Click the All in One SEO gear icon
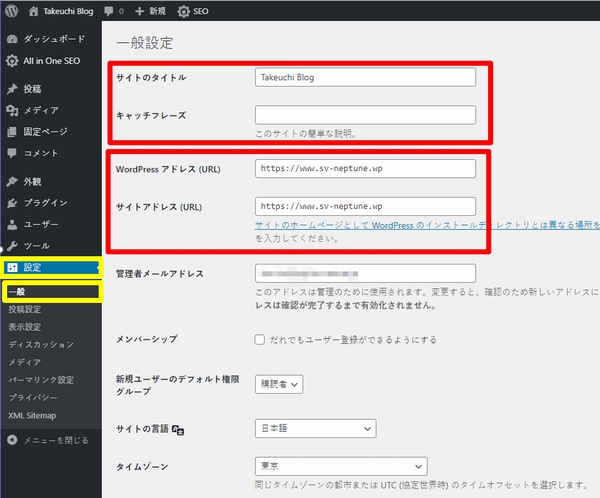Image resolution: width=600 pixels, height=498 pixels. (x=12, y=60)
